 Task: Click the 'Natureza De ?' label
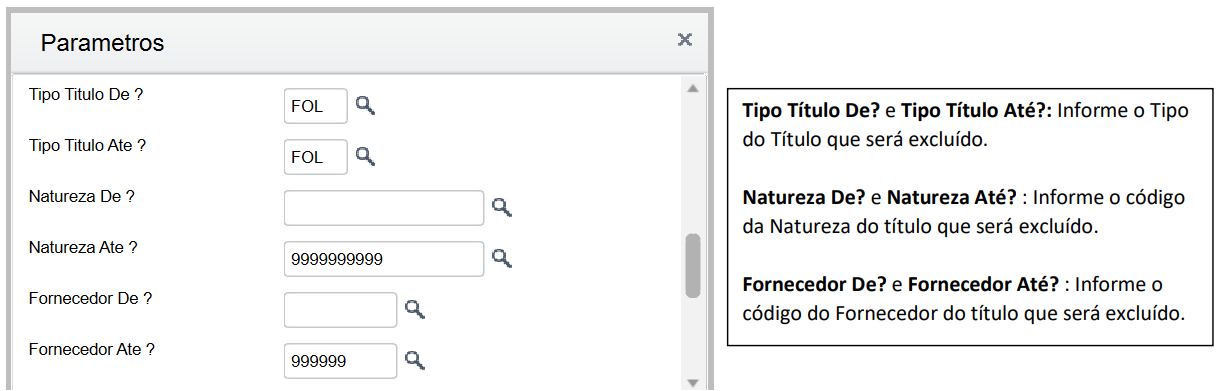pyautogui.click(x=82, y=196)
